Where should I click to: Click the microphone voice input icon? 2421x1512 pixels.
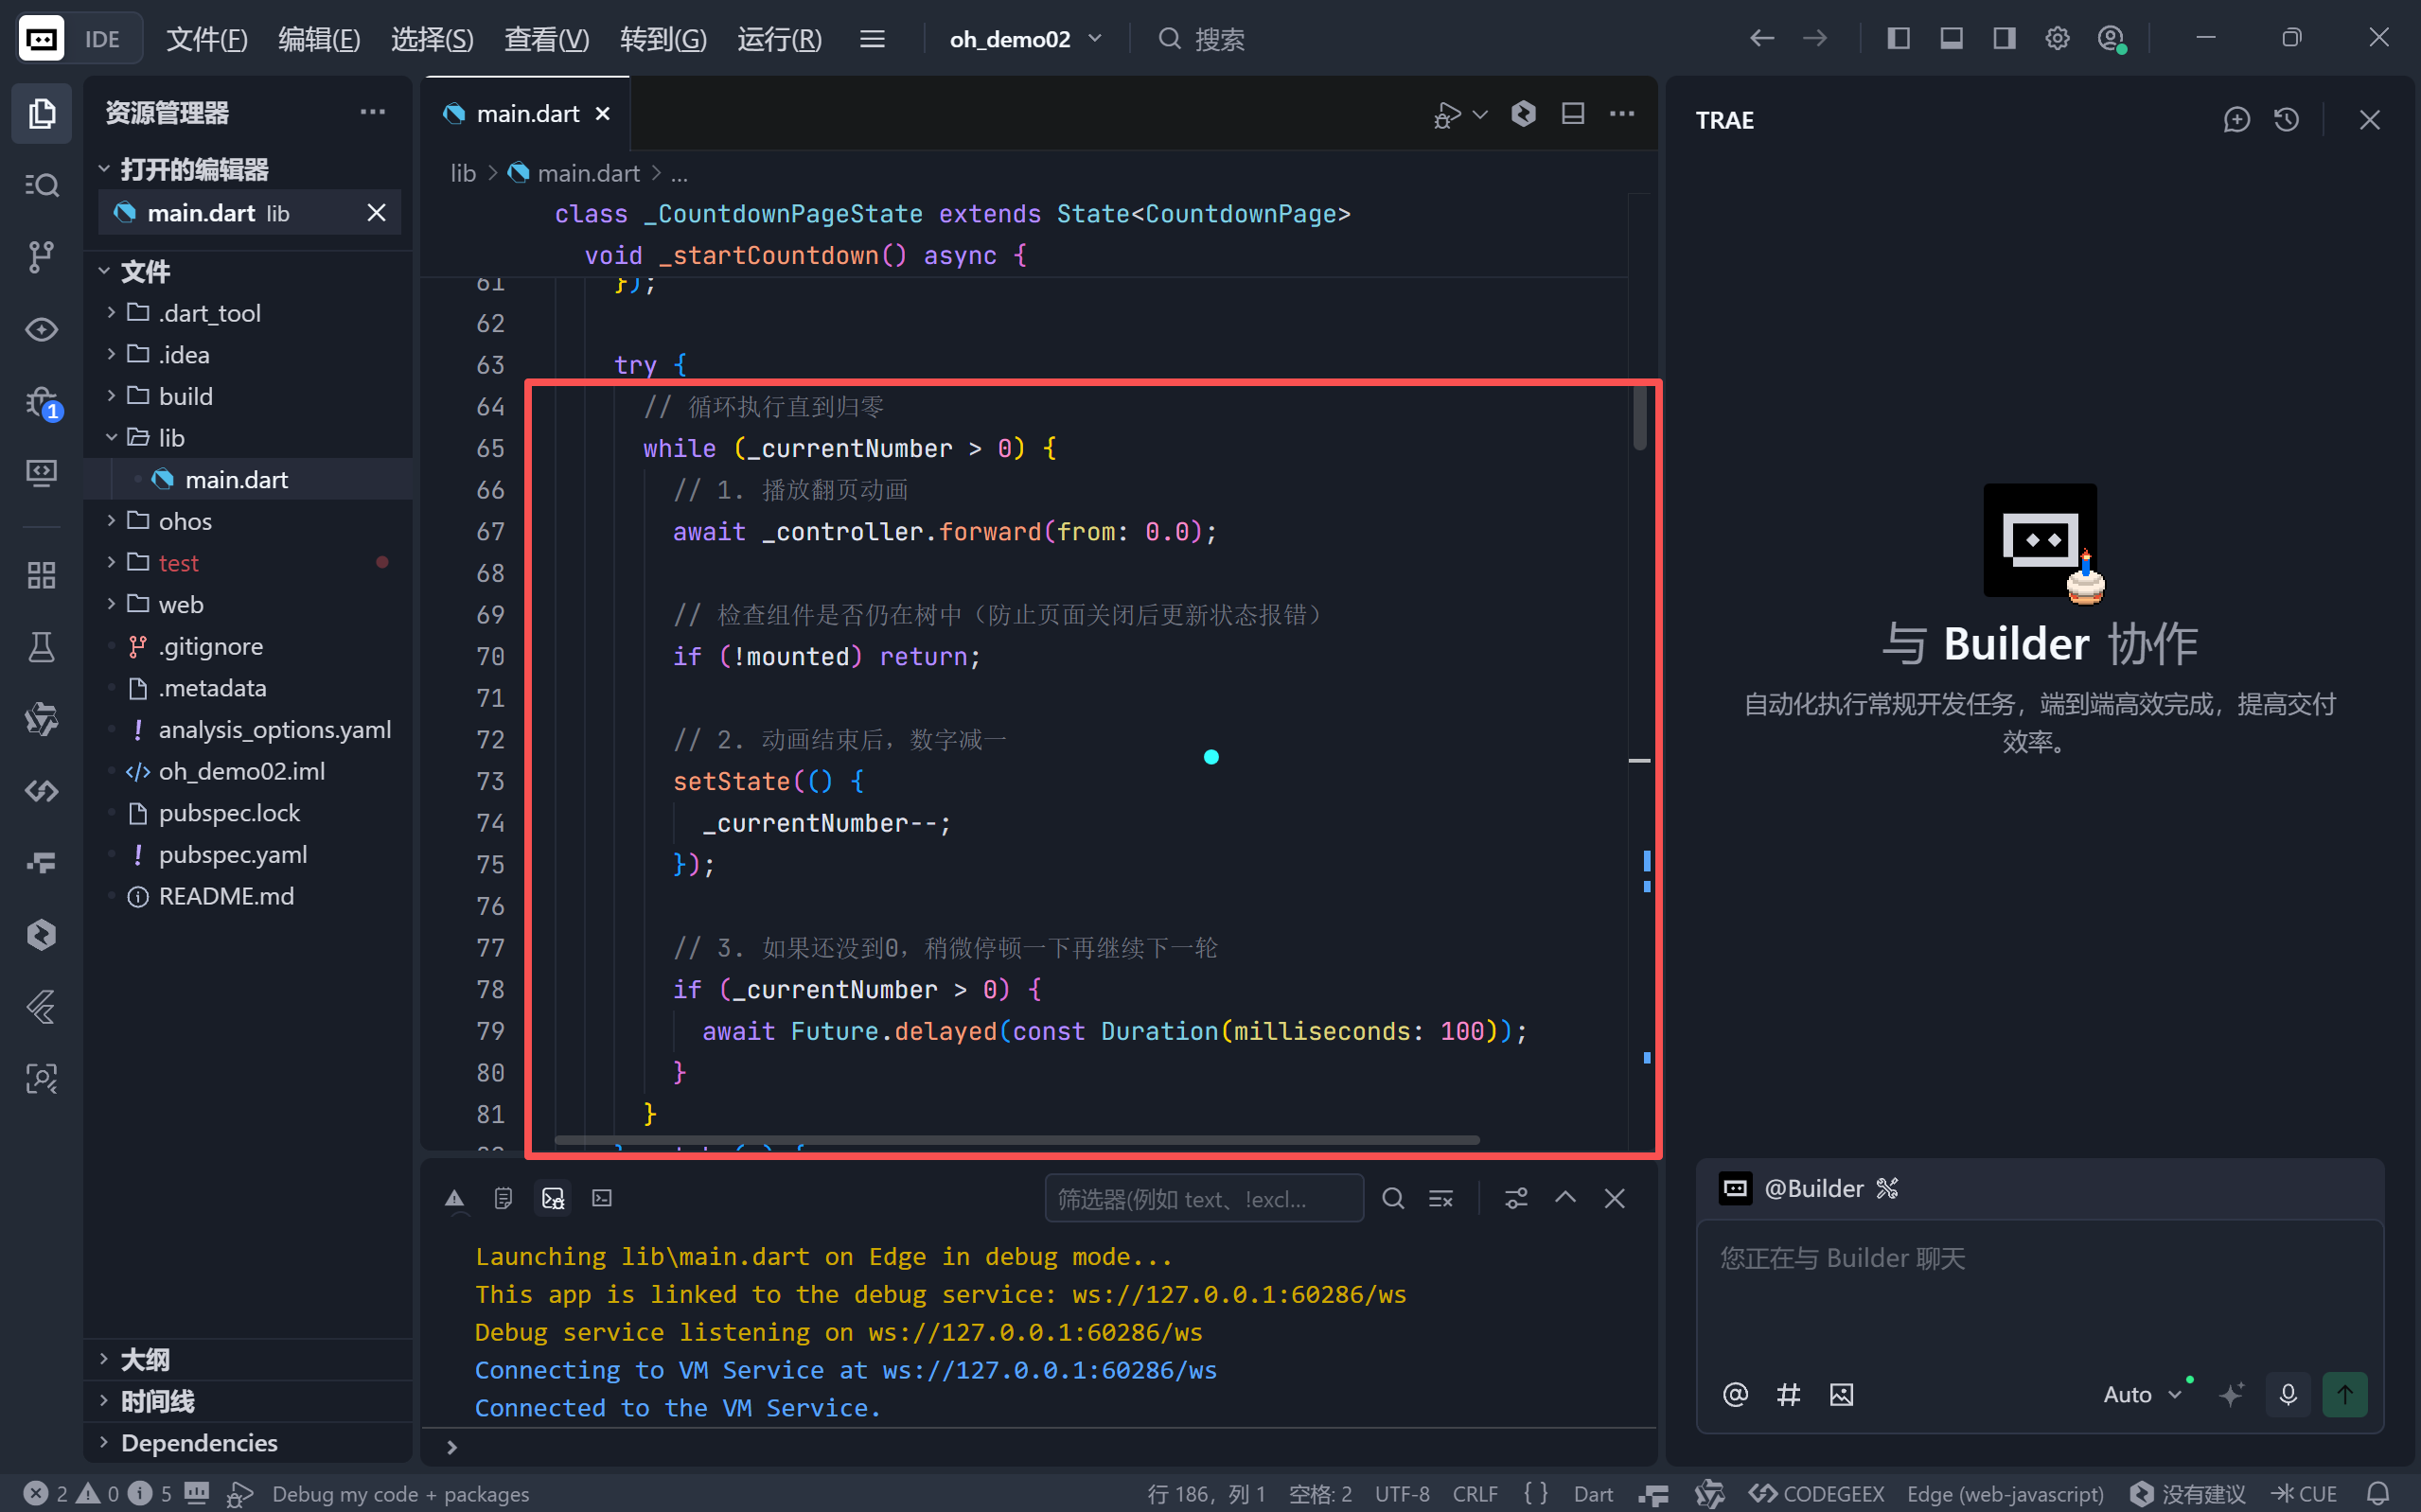click(x=2287, y=1394)
